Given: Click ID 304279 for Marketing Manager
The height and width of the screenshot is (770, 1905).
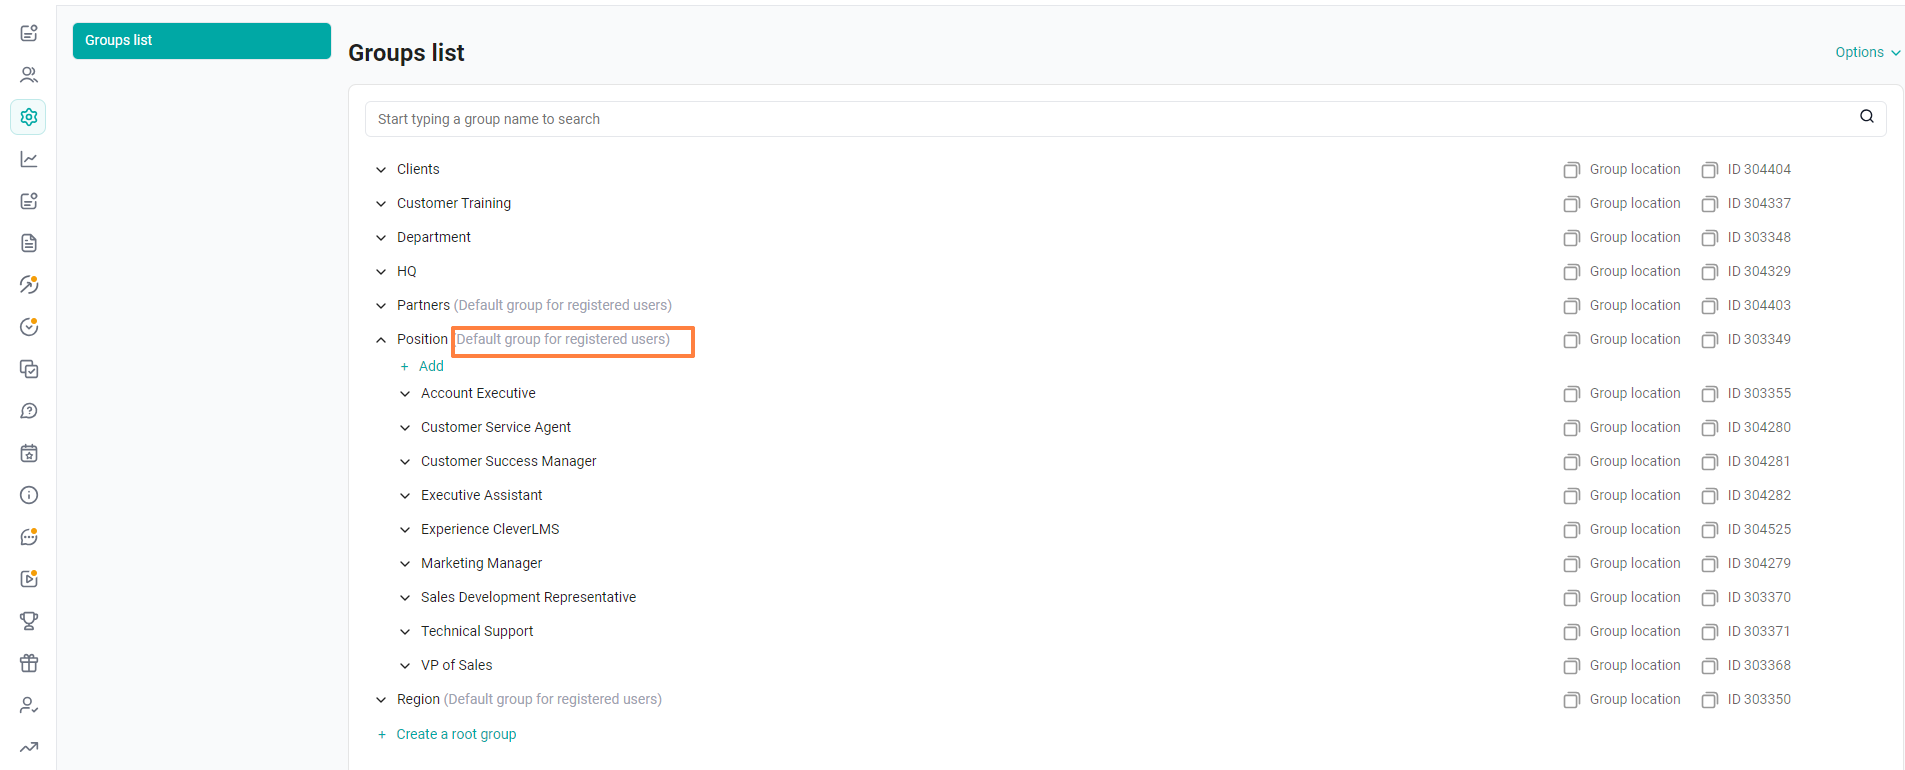Looking at the screenshot, I should 1759,563.
